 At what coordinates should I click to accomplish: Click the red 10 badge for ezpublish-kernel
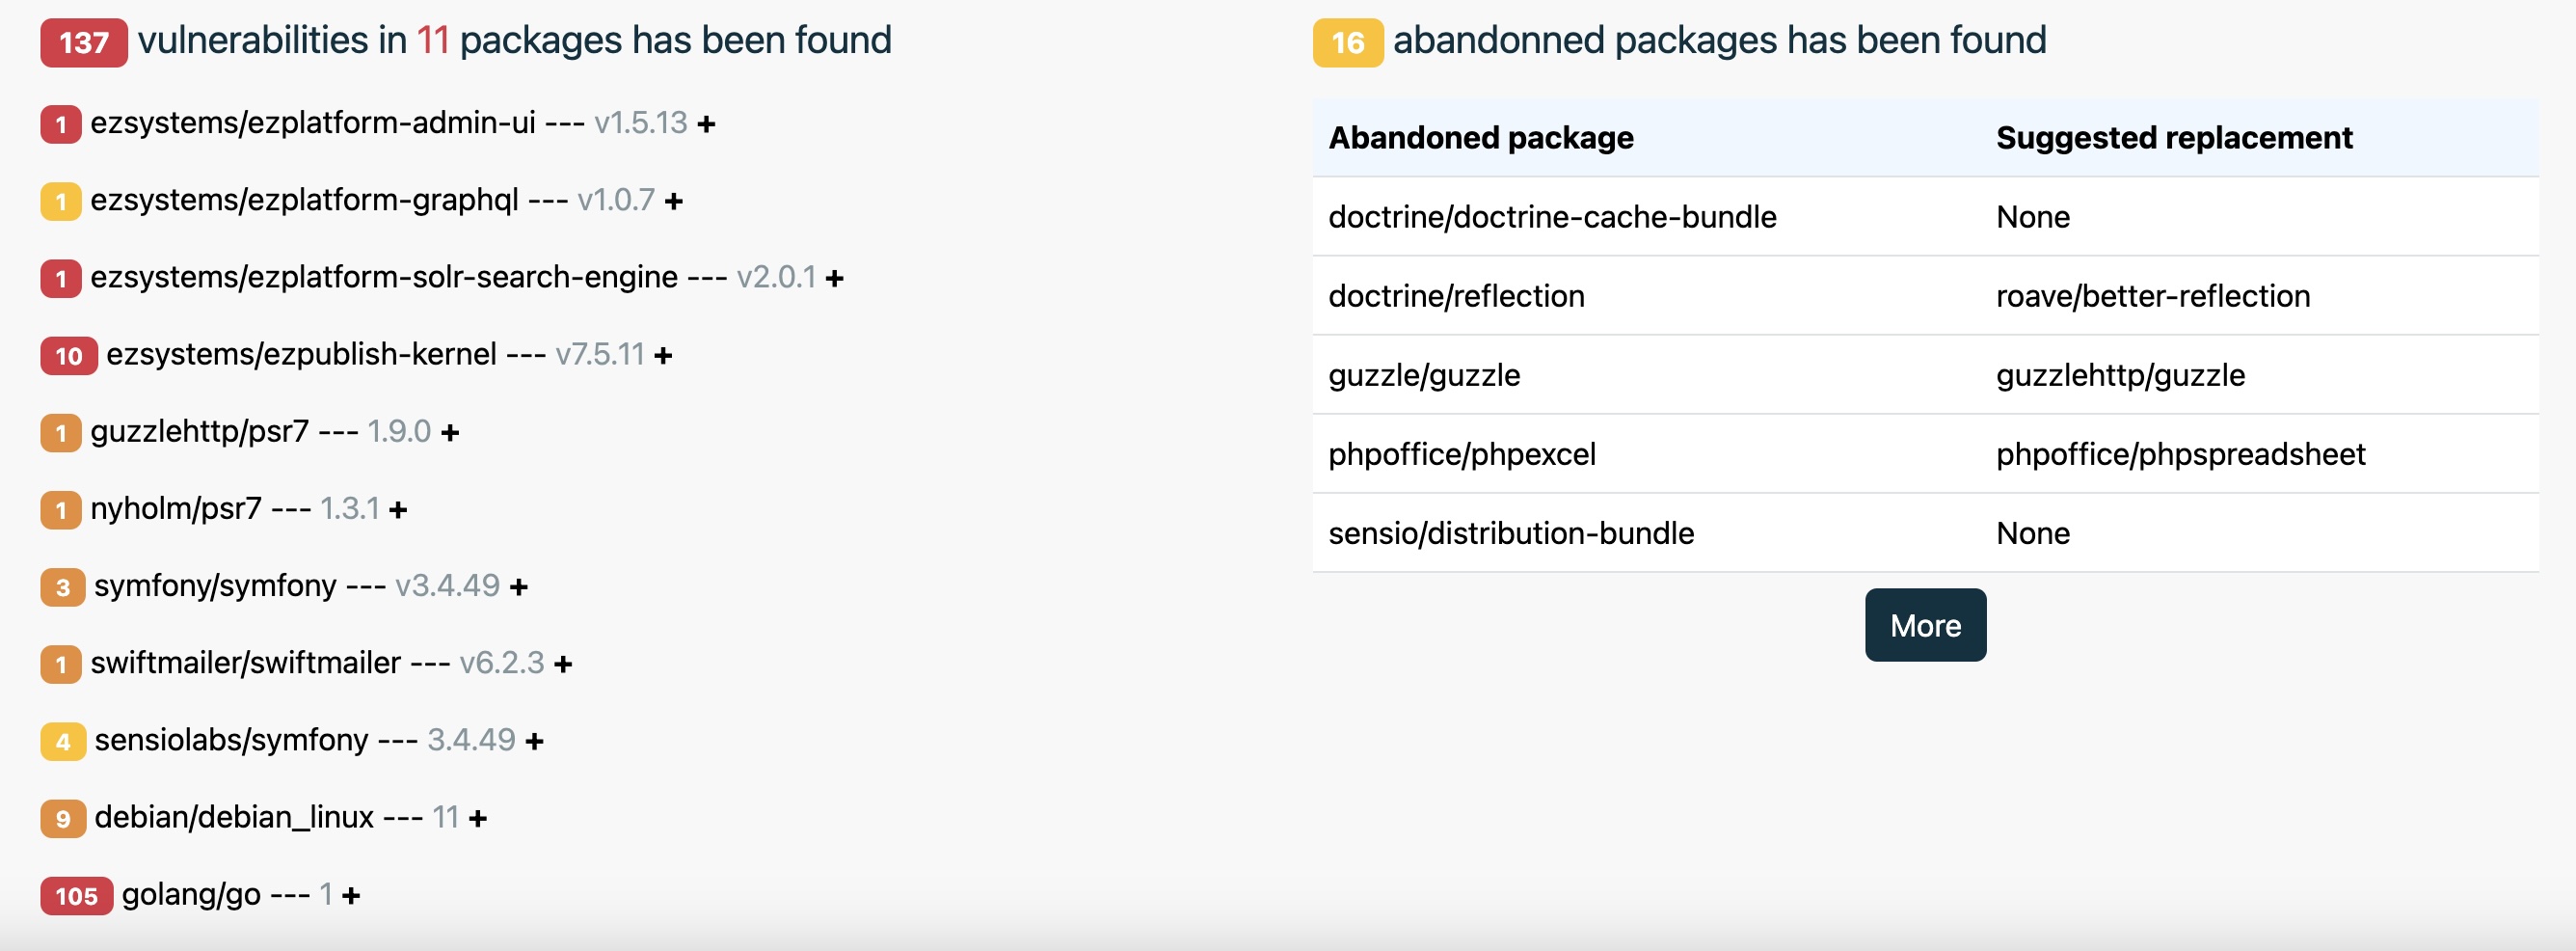pyautogui.click(x=69, y=355)
